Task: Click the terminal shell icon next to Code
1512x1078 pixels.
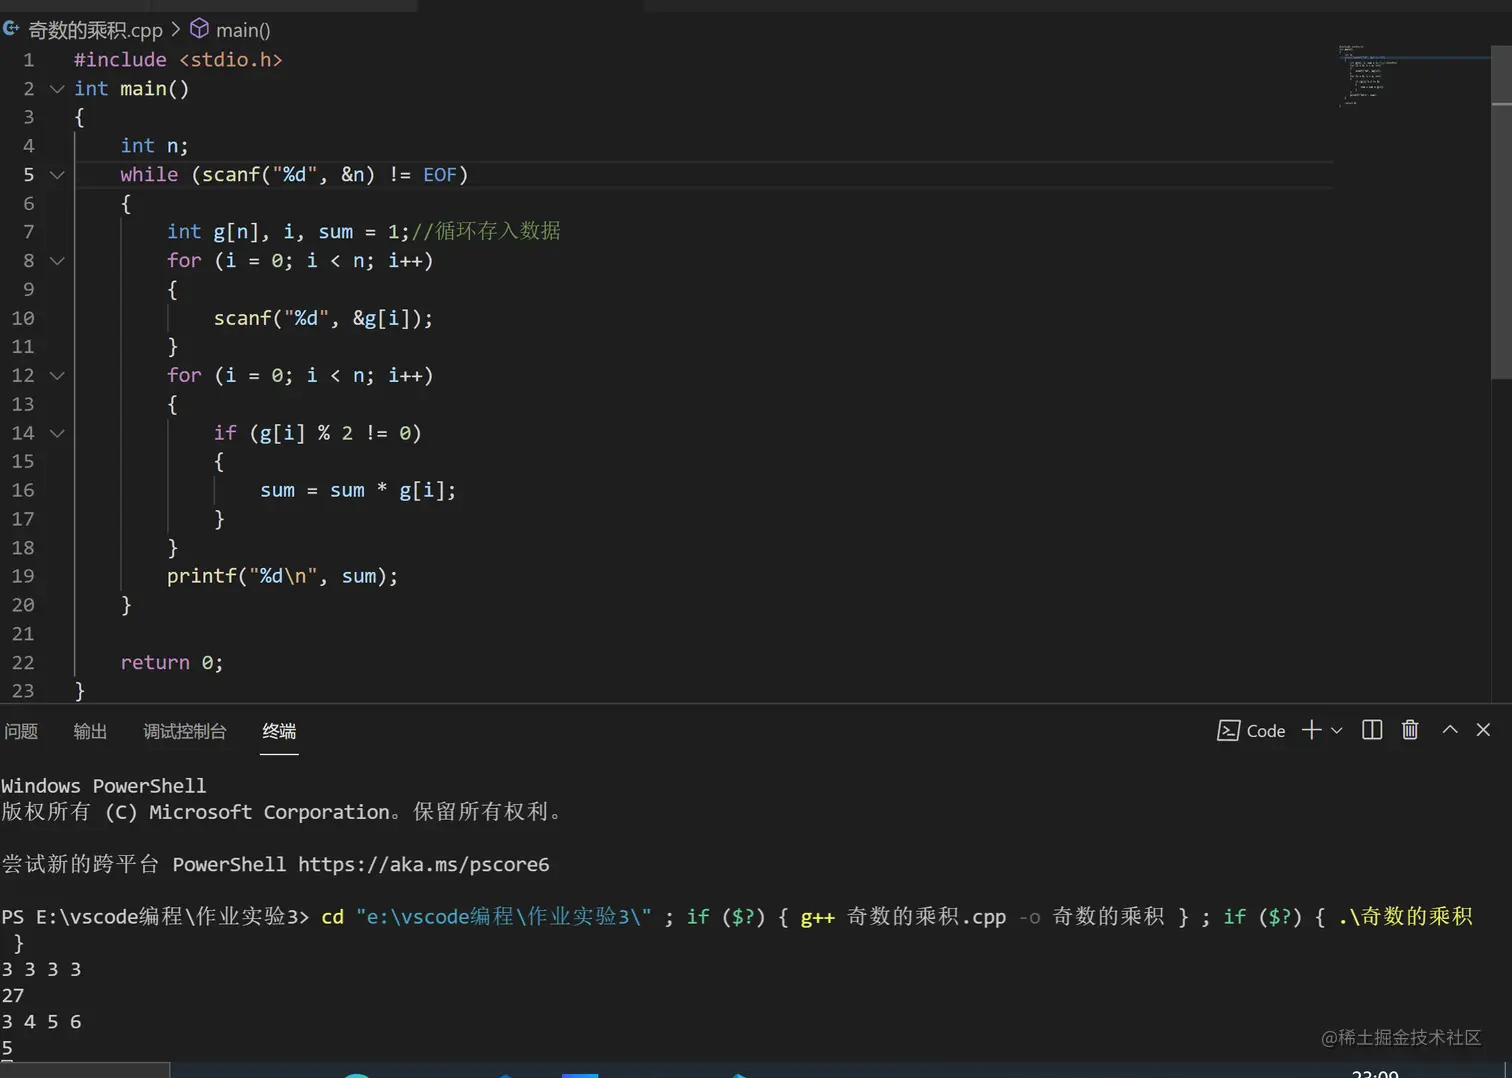Action: (x=1228, y=731)
